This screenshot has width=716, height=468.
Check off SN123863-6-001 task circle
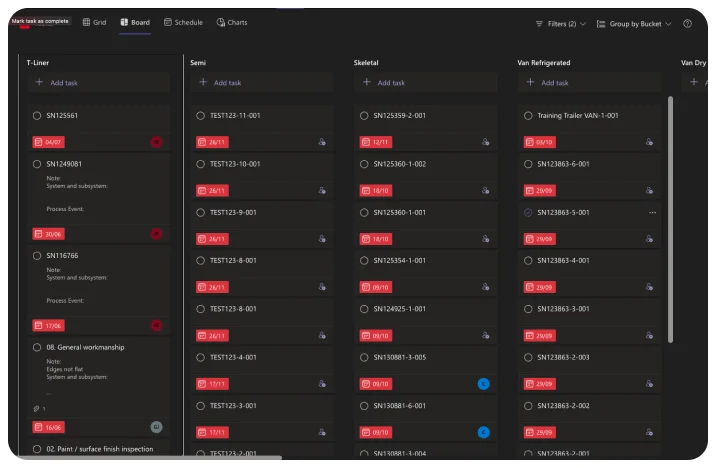(x=528, y=164)
